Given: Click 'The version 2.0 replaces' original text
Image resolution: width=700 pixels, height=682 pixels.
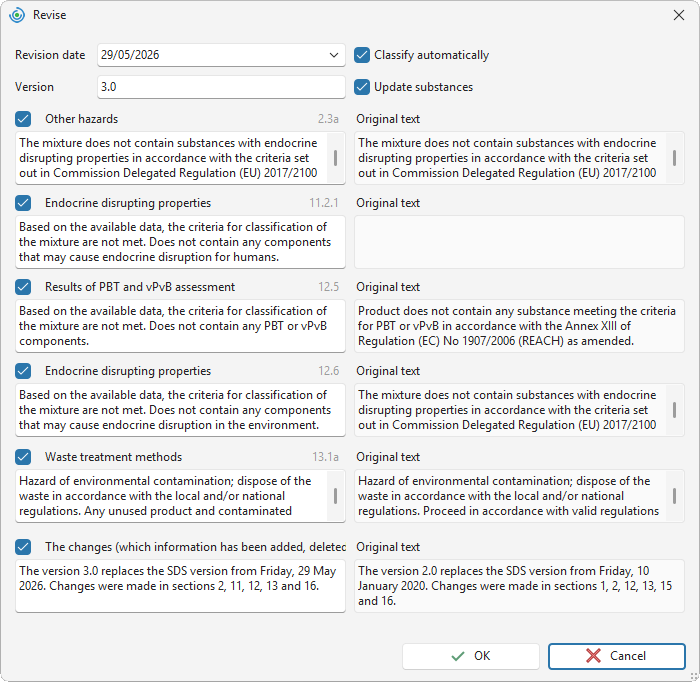Looking at the screenshot, I should coord(519,586).
